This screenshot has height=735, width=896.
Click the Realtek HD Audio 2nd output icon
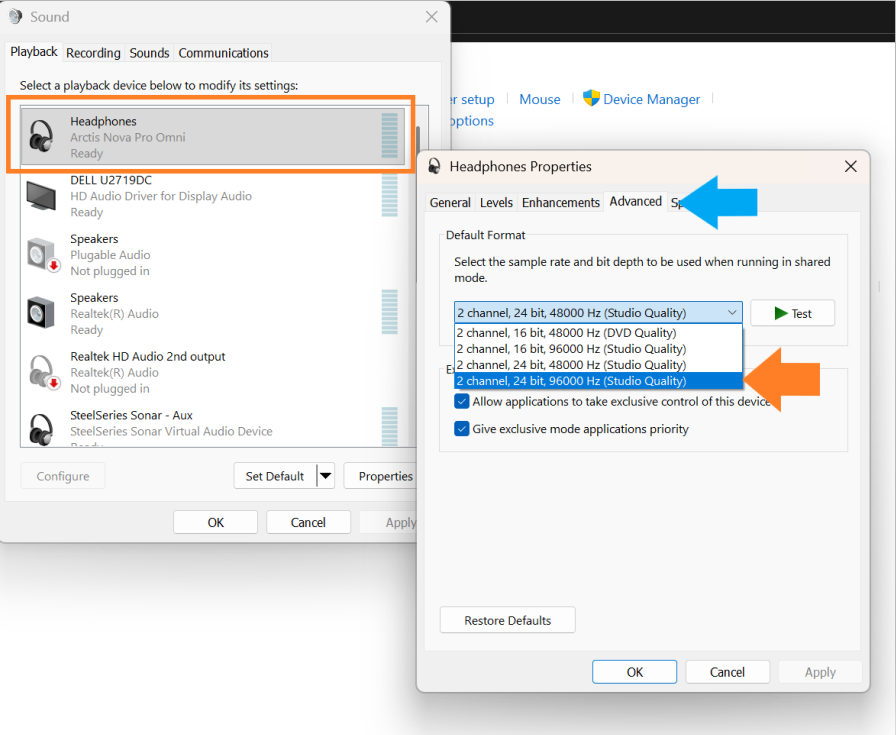(44, 372)
